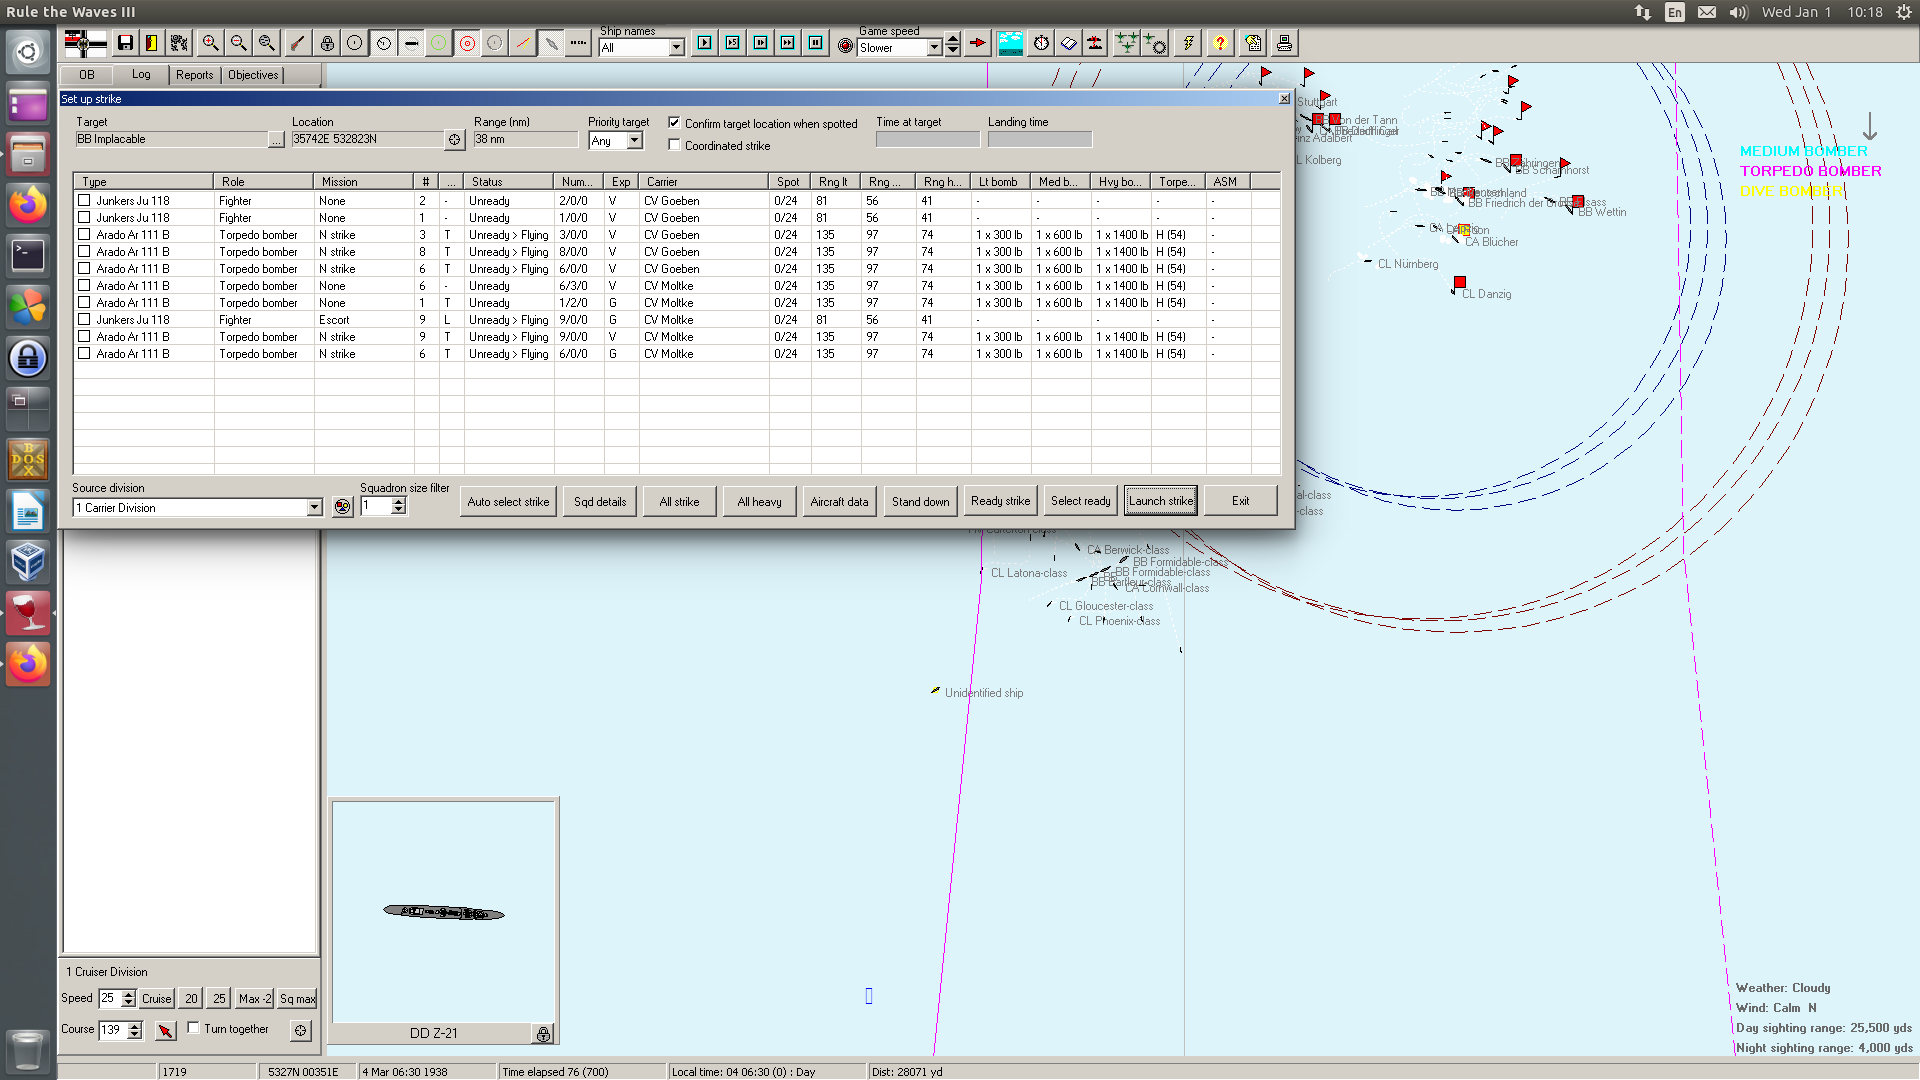Open the Priority target dropdown

point(634,141)
